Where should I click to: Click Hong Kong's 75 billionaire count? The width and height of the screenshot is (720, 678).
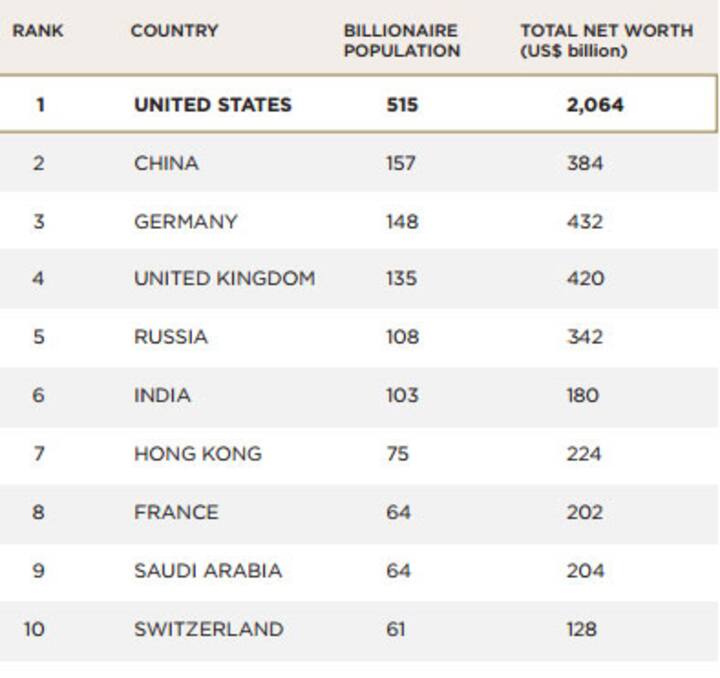397,454
